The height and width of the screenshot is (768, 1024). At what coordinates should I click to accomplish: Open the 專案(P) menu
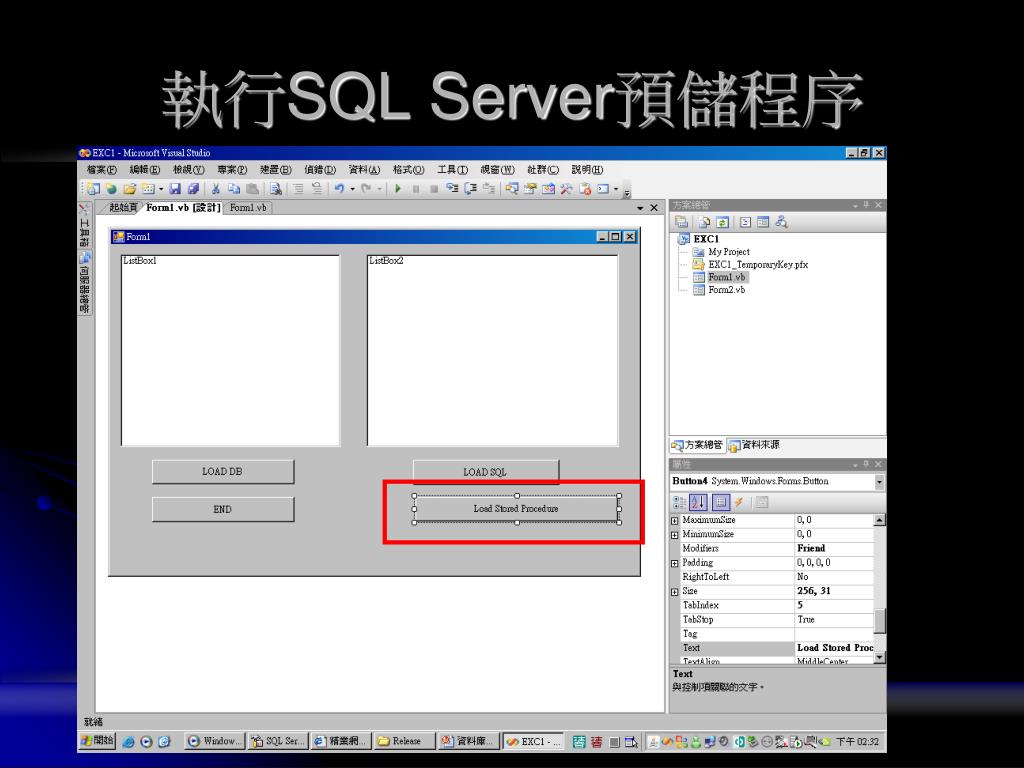tap(232, 170)
